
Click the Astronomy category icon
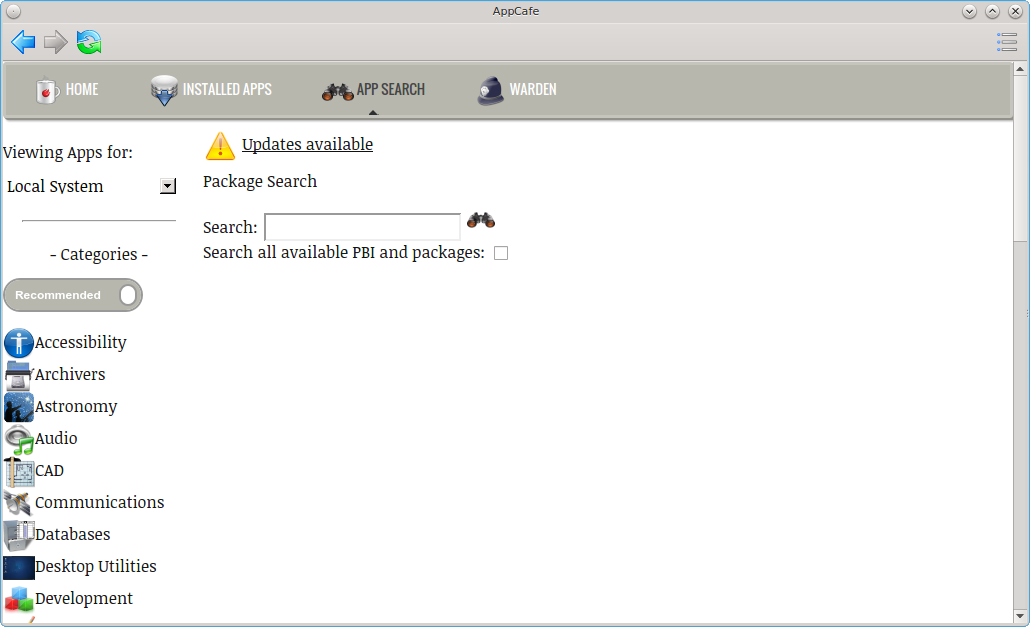tap(18, 407)
